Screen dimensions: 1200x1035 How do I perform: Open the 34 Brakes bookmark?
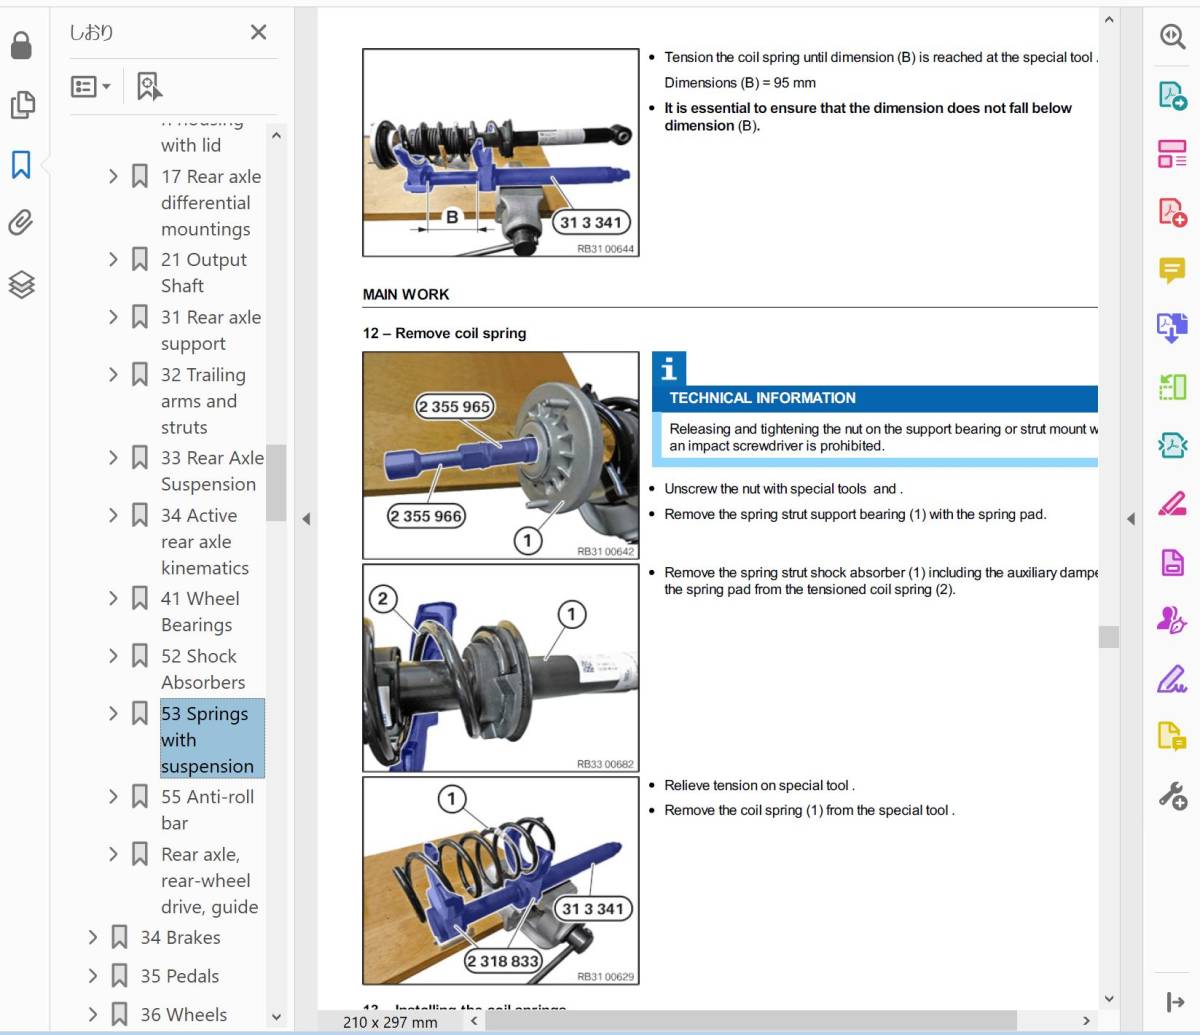point(180,937)
